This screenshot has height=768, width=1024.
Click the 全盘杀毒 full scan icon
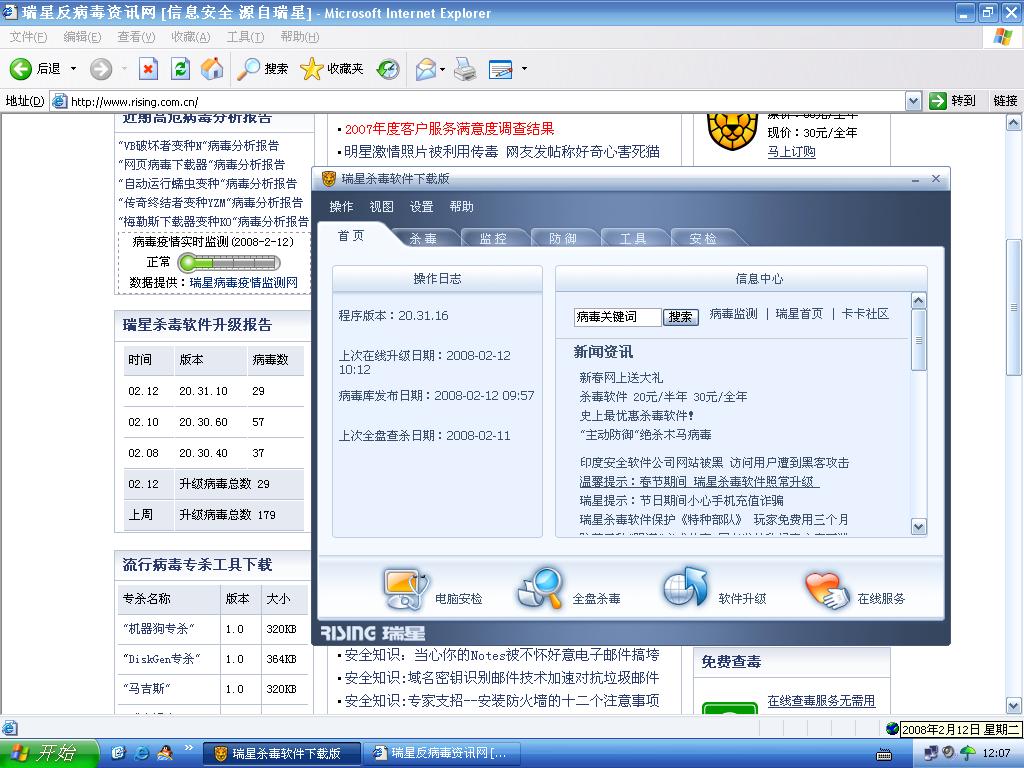click(x=540, y=588)
